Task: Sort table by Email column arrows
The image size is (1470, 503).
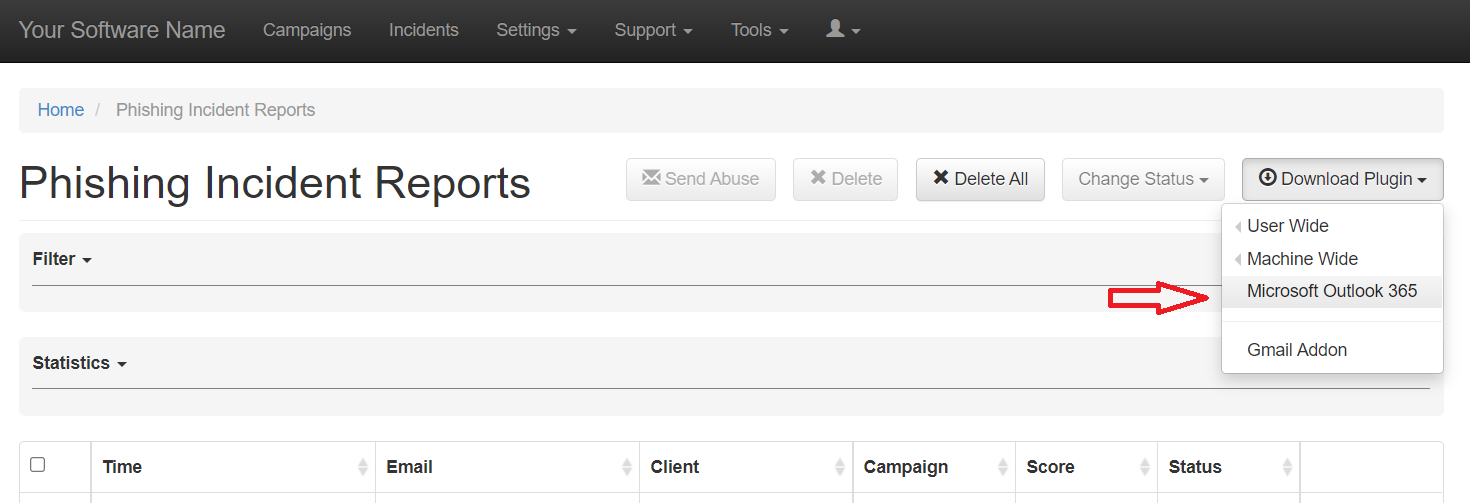Action: click(x=627, y=467)
